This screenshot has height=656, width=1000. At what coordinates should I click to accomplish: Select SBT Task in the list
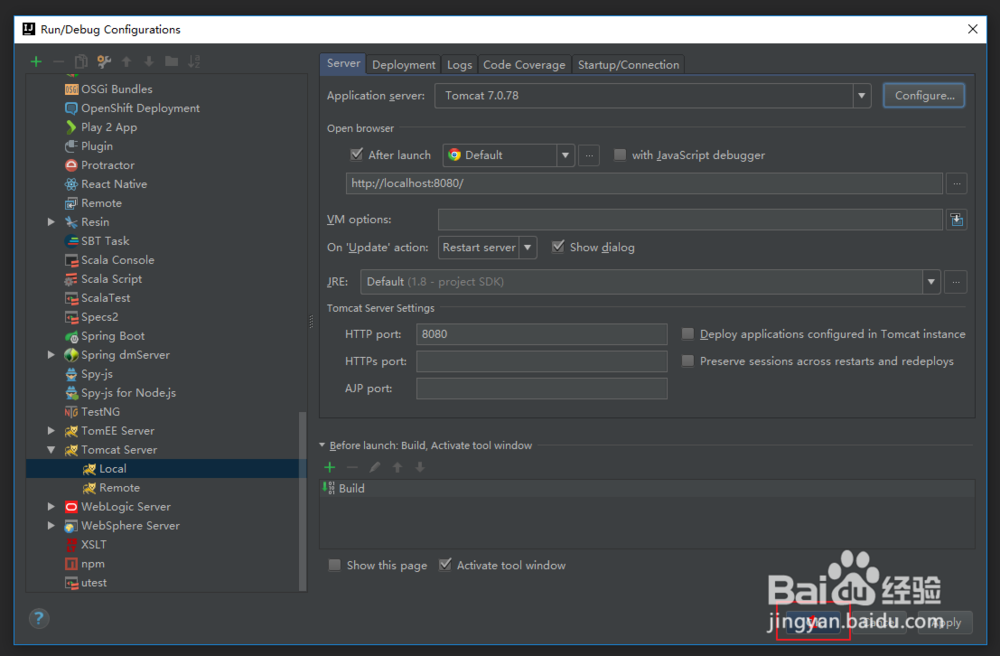[97, 241]
